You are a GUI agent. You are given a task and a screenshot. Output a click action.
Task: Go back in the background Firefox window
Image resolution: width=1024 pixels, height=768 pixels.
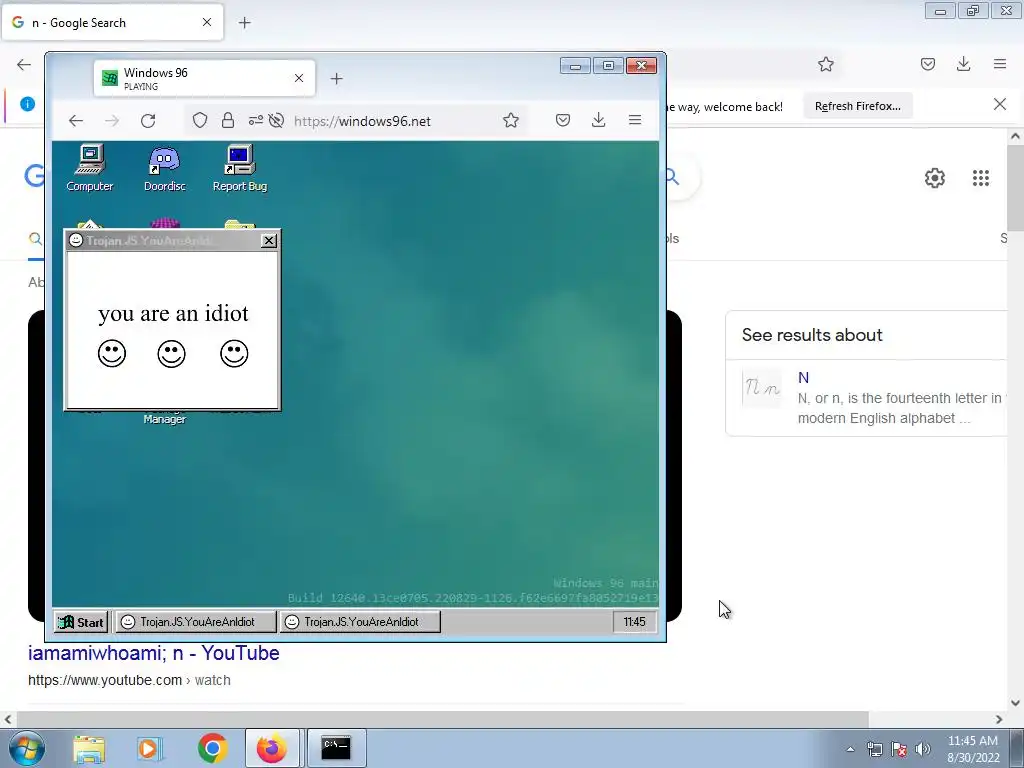coord(24,64)
